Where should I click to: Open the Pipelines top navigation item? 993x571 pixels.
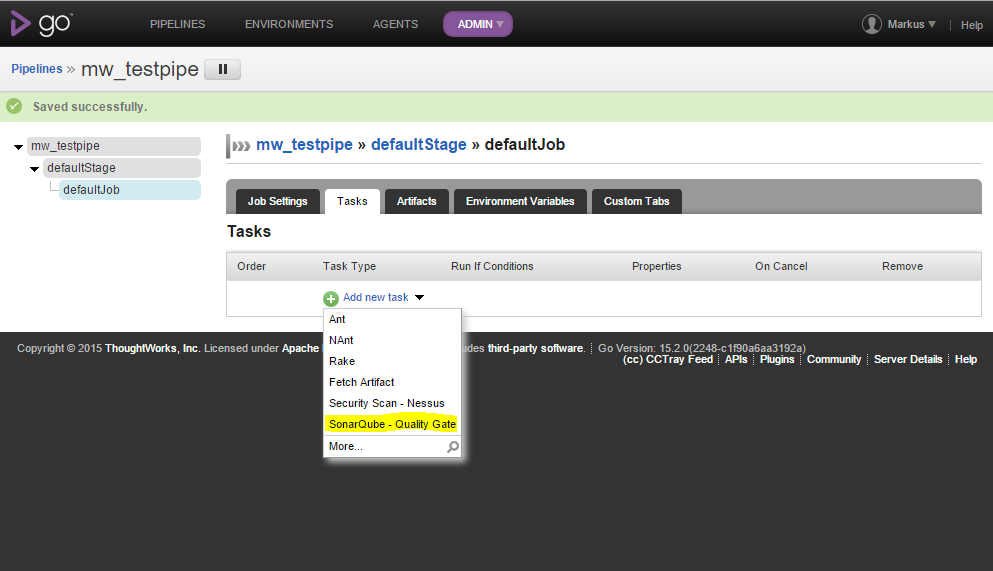pyautogui.click(x=177, y=24)
